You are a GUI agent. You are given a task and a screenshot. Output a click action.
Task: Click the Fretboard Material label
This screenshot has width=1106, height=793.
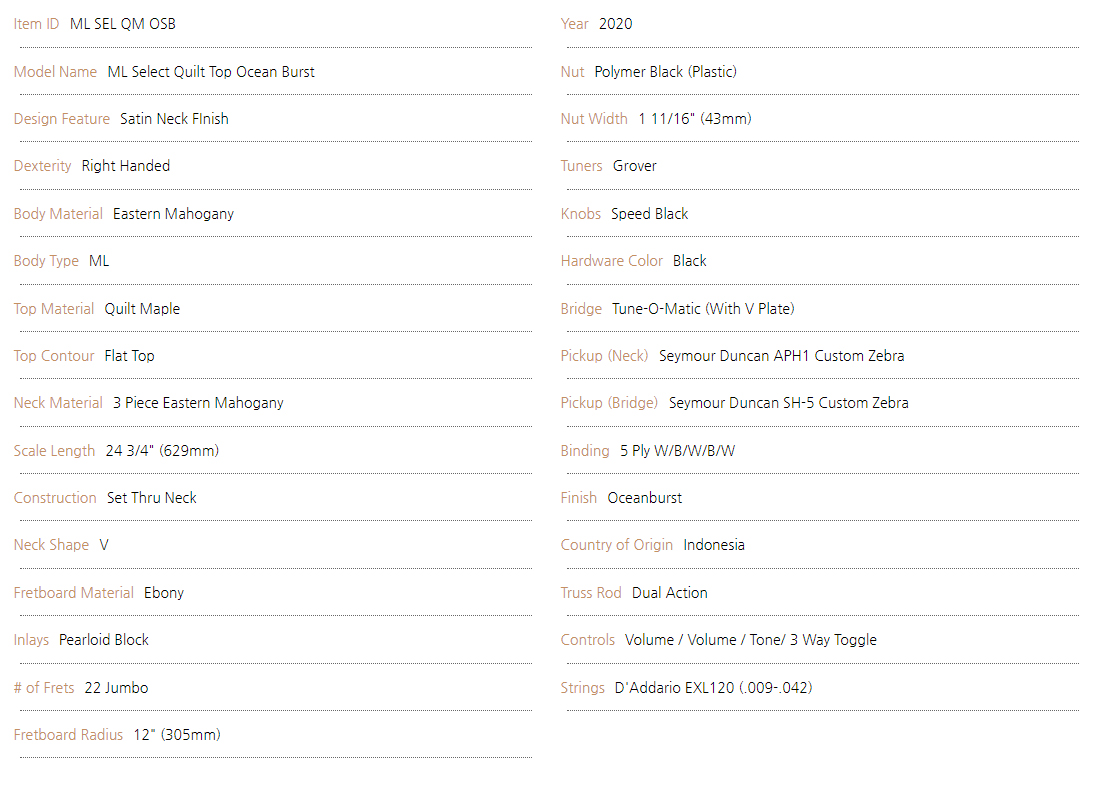pos(73,593)
